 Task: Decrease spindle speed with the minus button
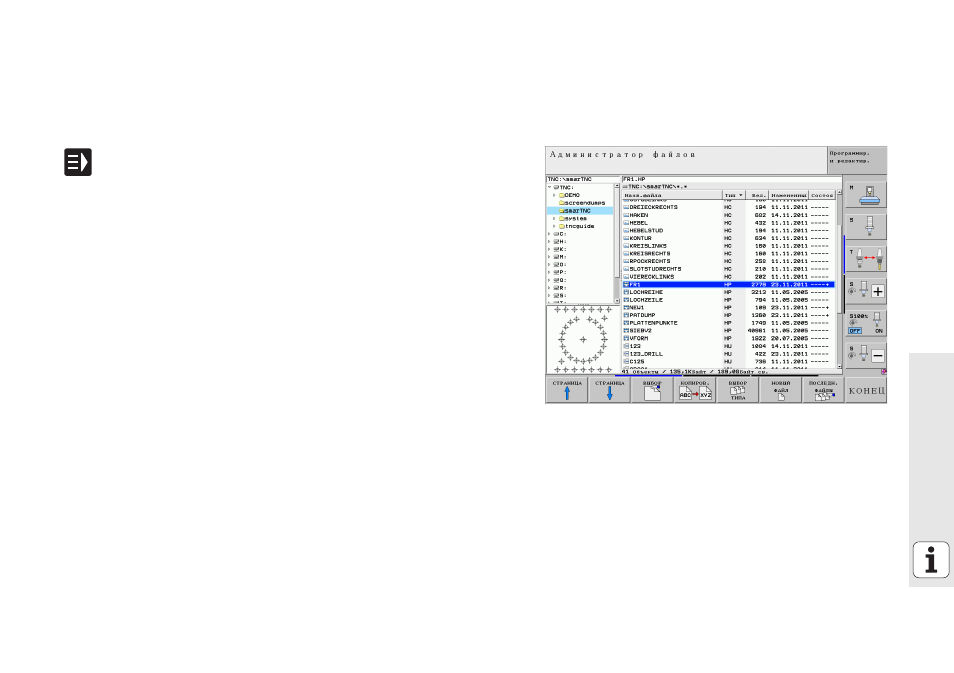[877, 356]
